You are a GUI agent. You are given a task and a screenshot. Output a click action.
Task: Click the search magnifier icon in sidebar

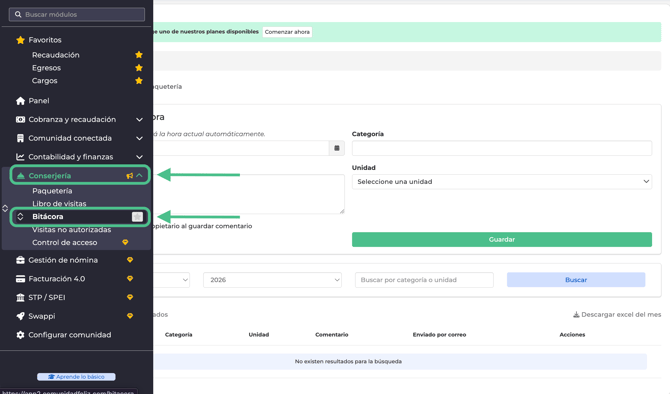[x=18, y=15]
